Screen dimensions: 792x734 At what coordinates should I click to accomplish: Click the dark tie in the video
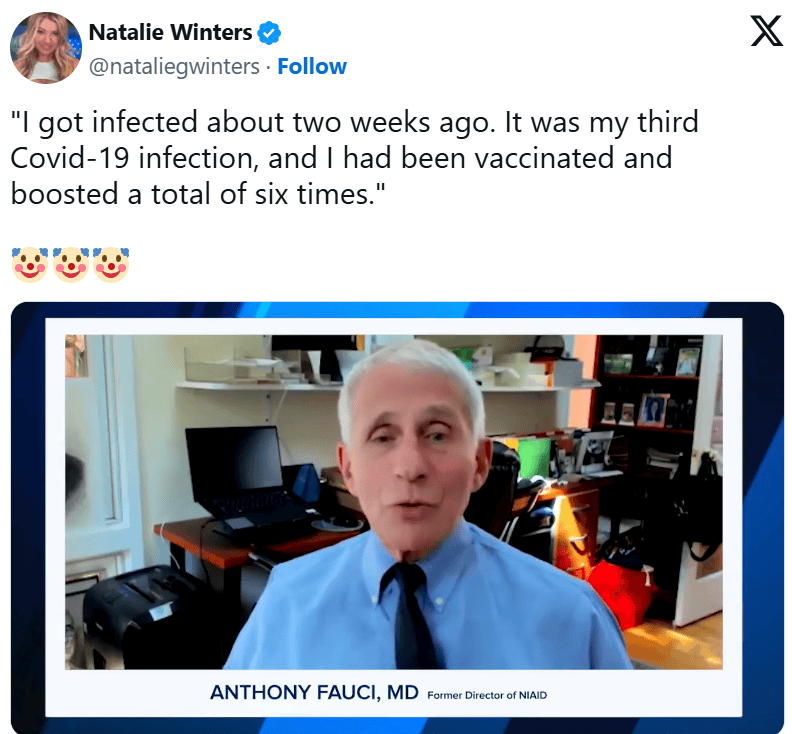click(412, 614)
